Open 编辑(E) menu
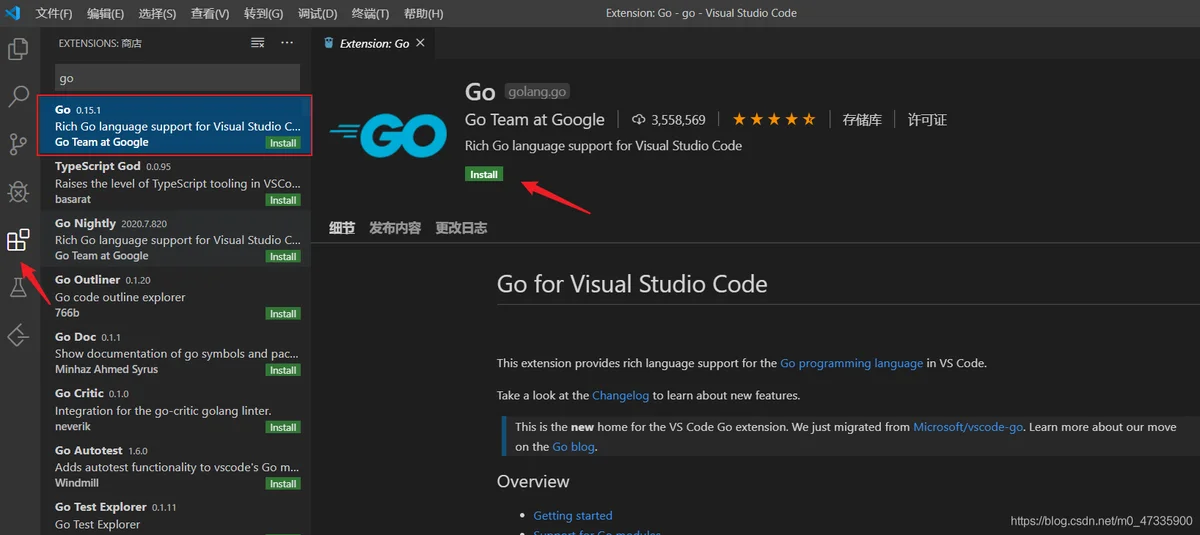The width and height of the screenshot is (1200, 535). 106,14
